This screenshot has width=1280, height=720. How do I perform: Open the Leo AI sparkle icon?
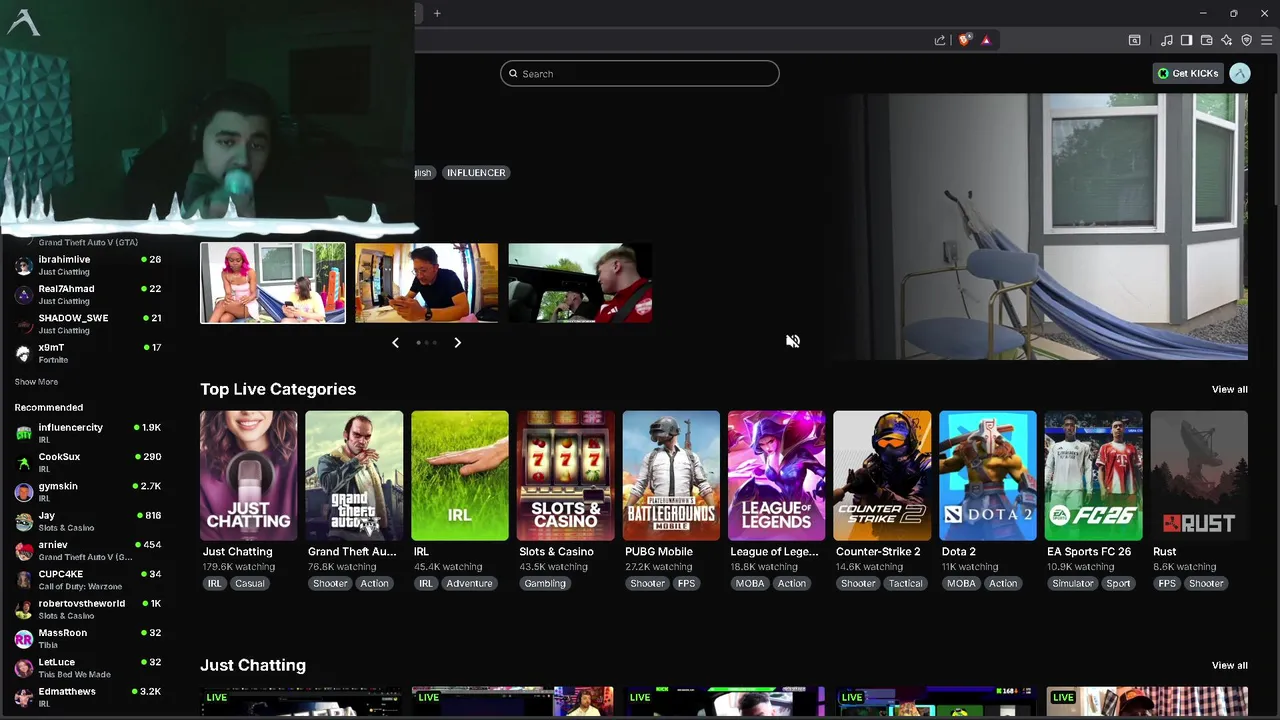coord(1227,40)
